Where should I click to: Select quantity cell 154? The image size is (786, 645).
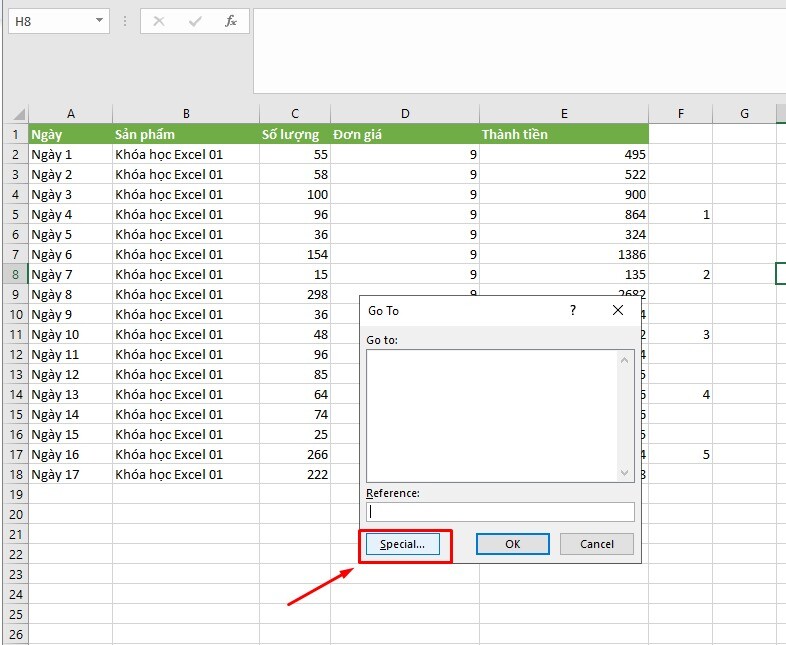pos(295,254)
